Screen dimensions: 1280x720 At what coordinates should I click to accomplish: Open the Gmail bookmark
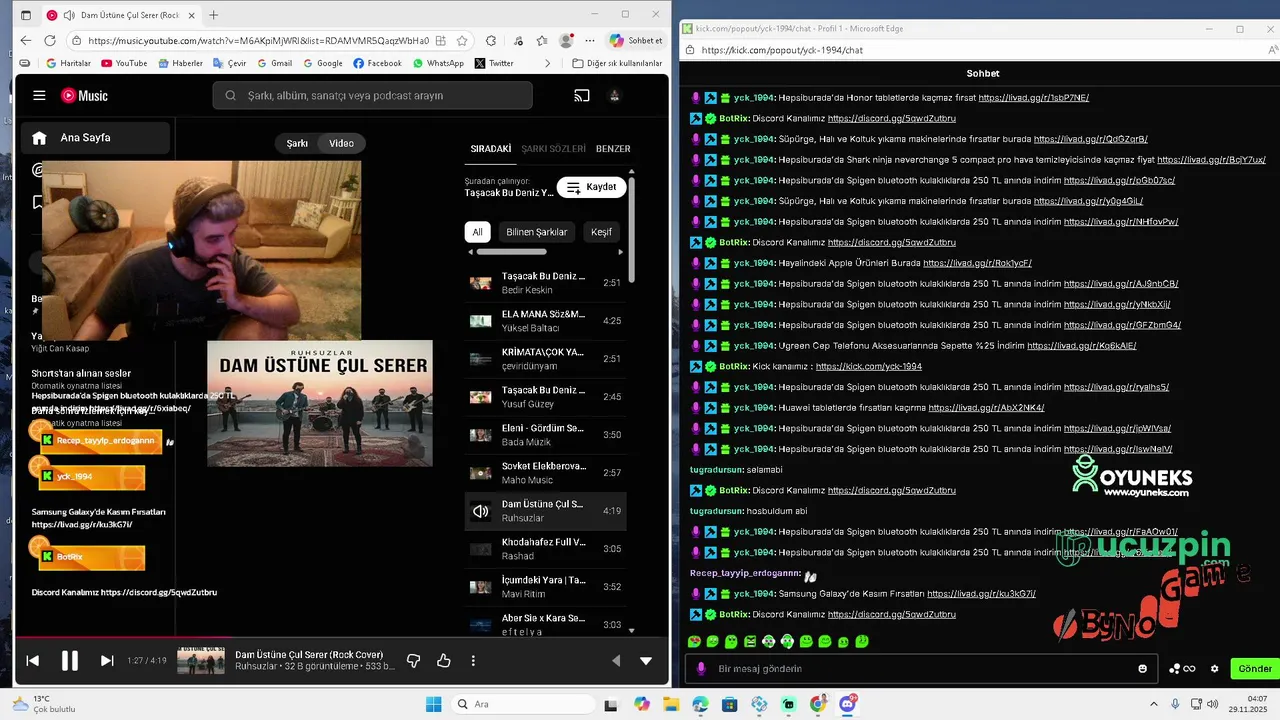pos(275,63)
